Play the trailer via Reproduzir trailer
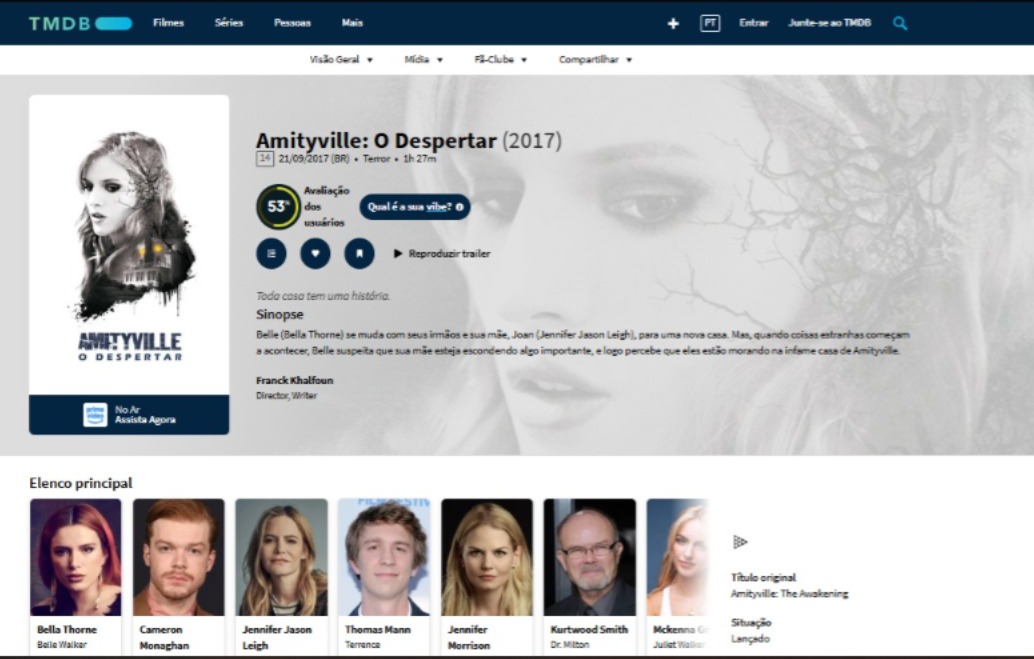Viewport: 1034px width, 659px height. coord(441,254)
